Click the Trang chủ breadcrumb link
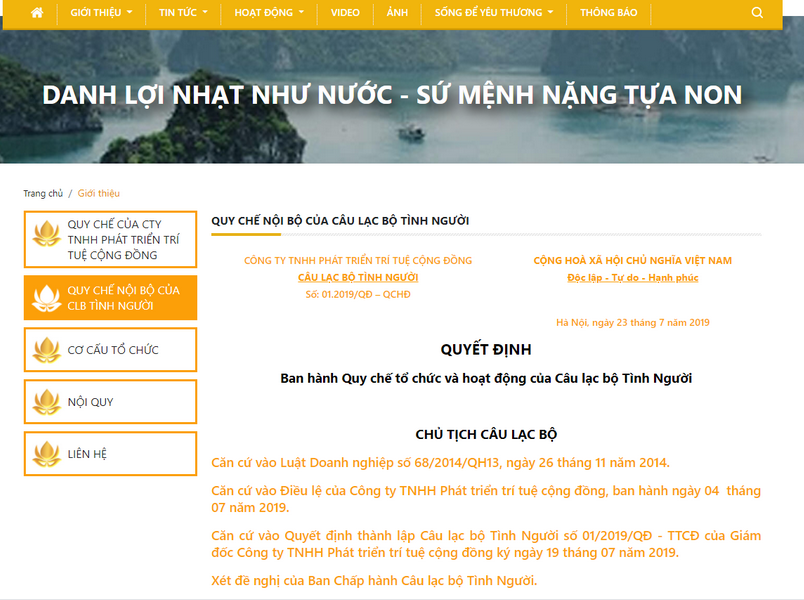The image size is (804, 600). tap(43, 194)
